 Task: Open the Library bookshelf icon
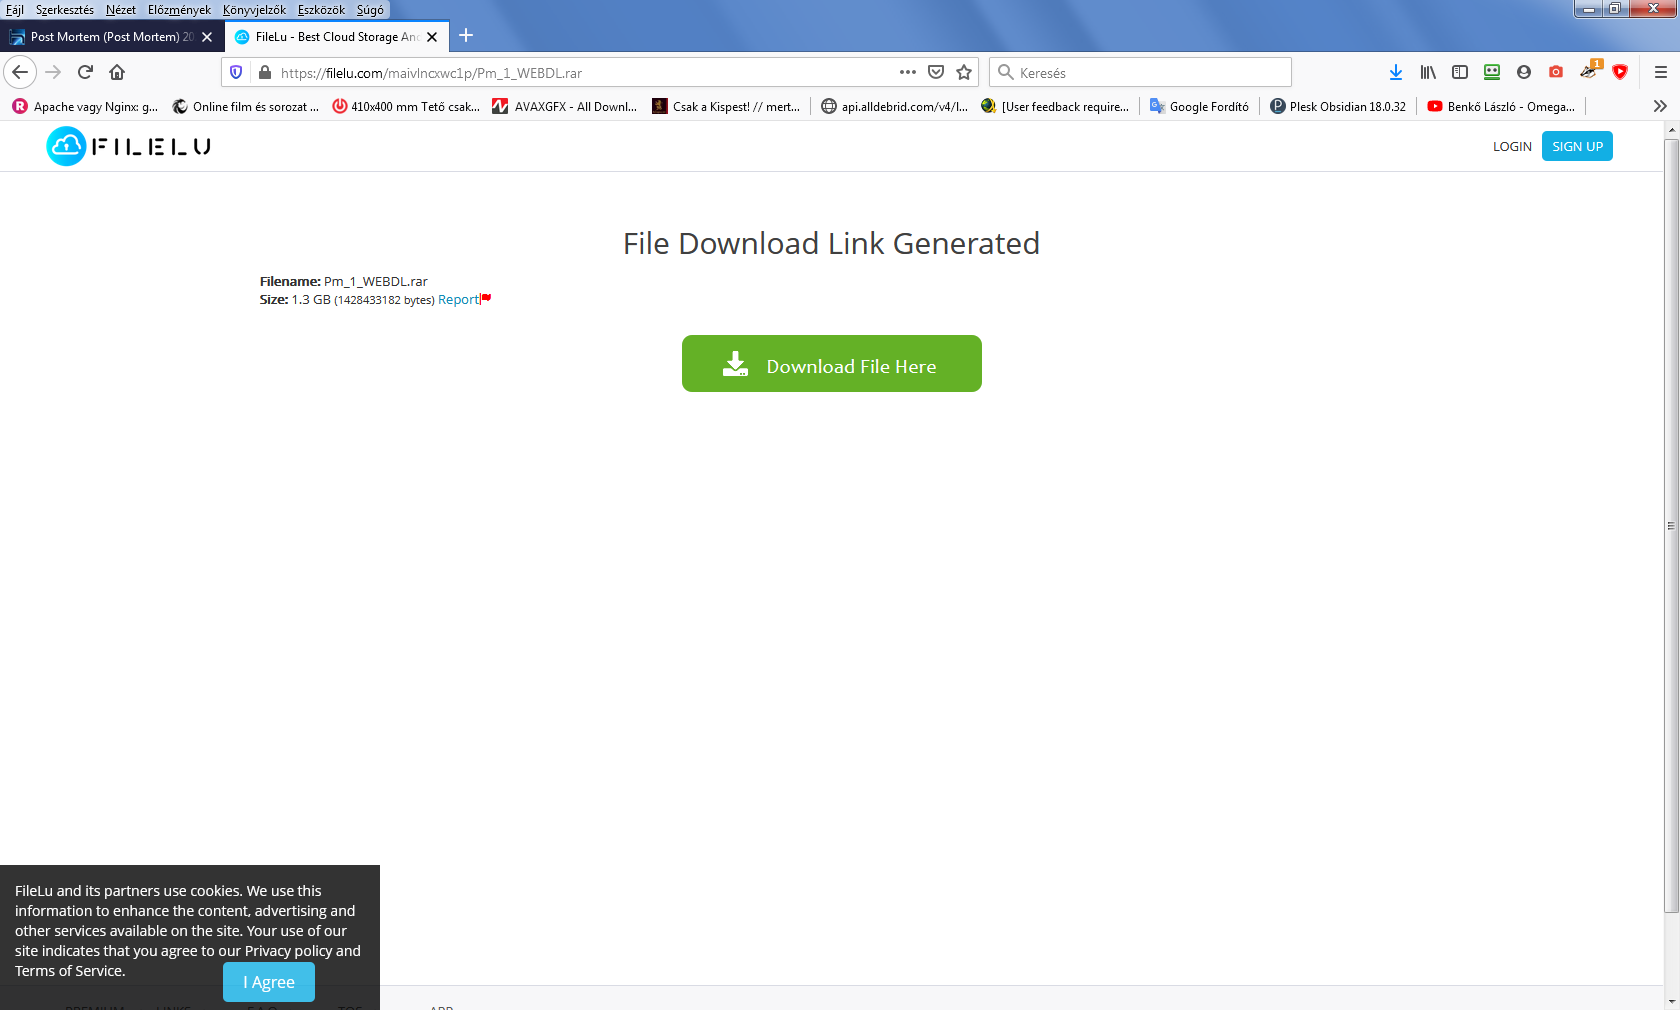1428,72
